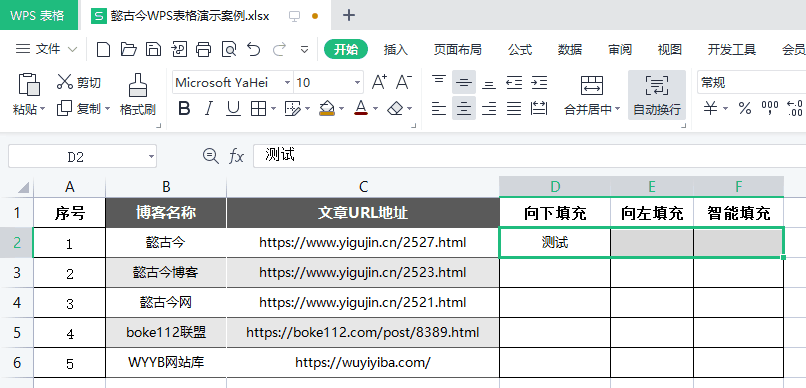Click the Undo arrow icon
The height and width of the screenshot is (388, 806).
(253, 49)
